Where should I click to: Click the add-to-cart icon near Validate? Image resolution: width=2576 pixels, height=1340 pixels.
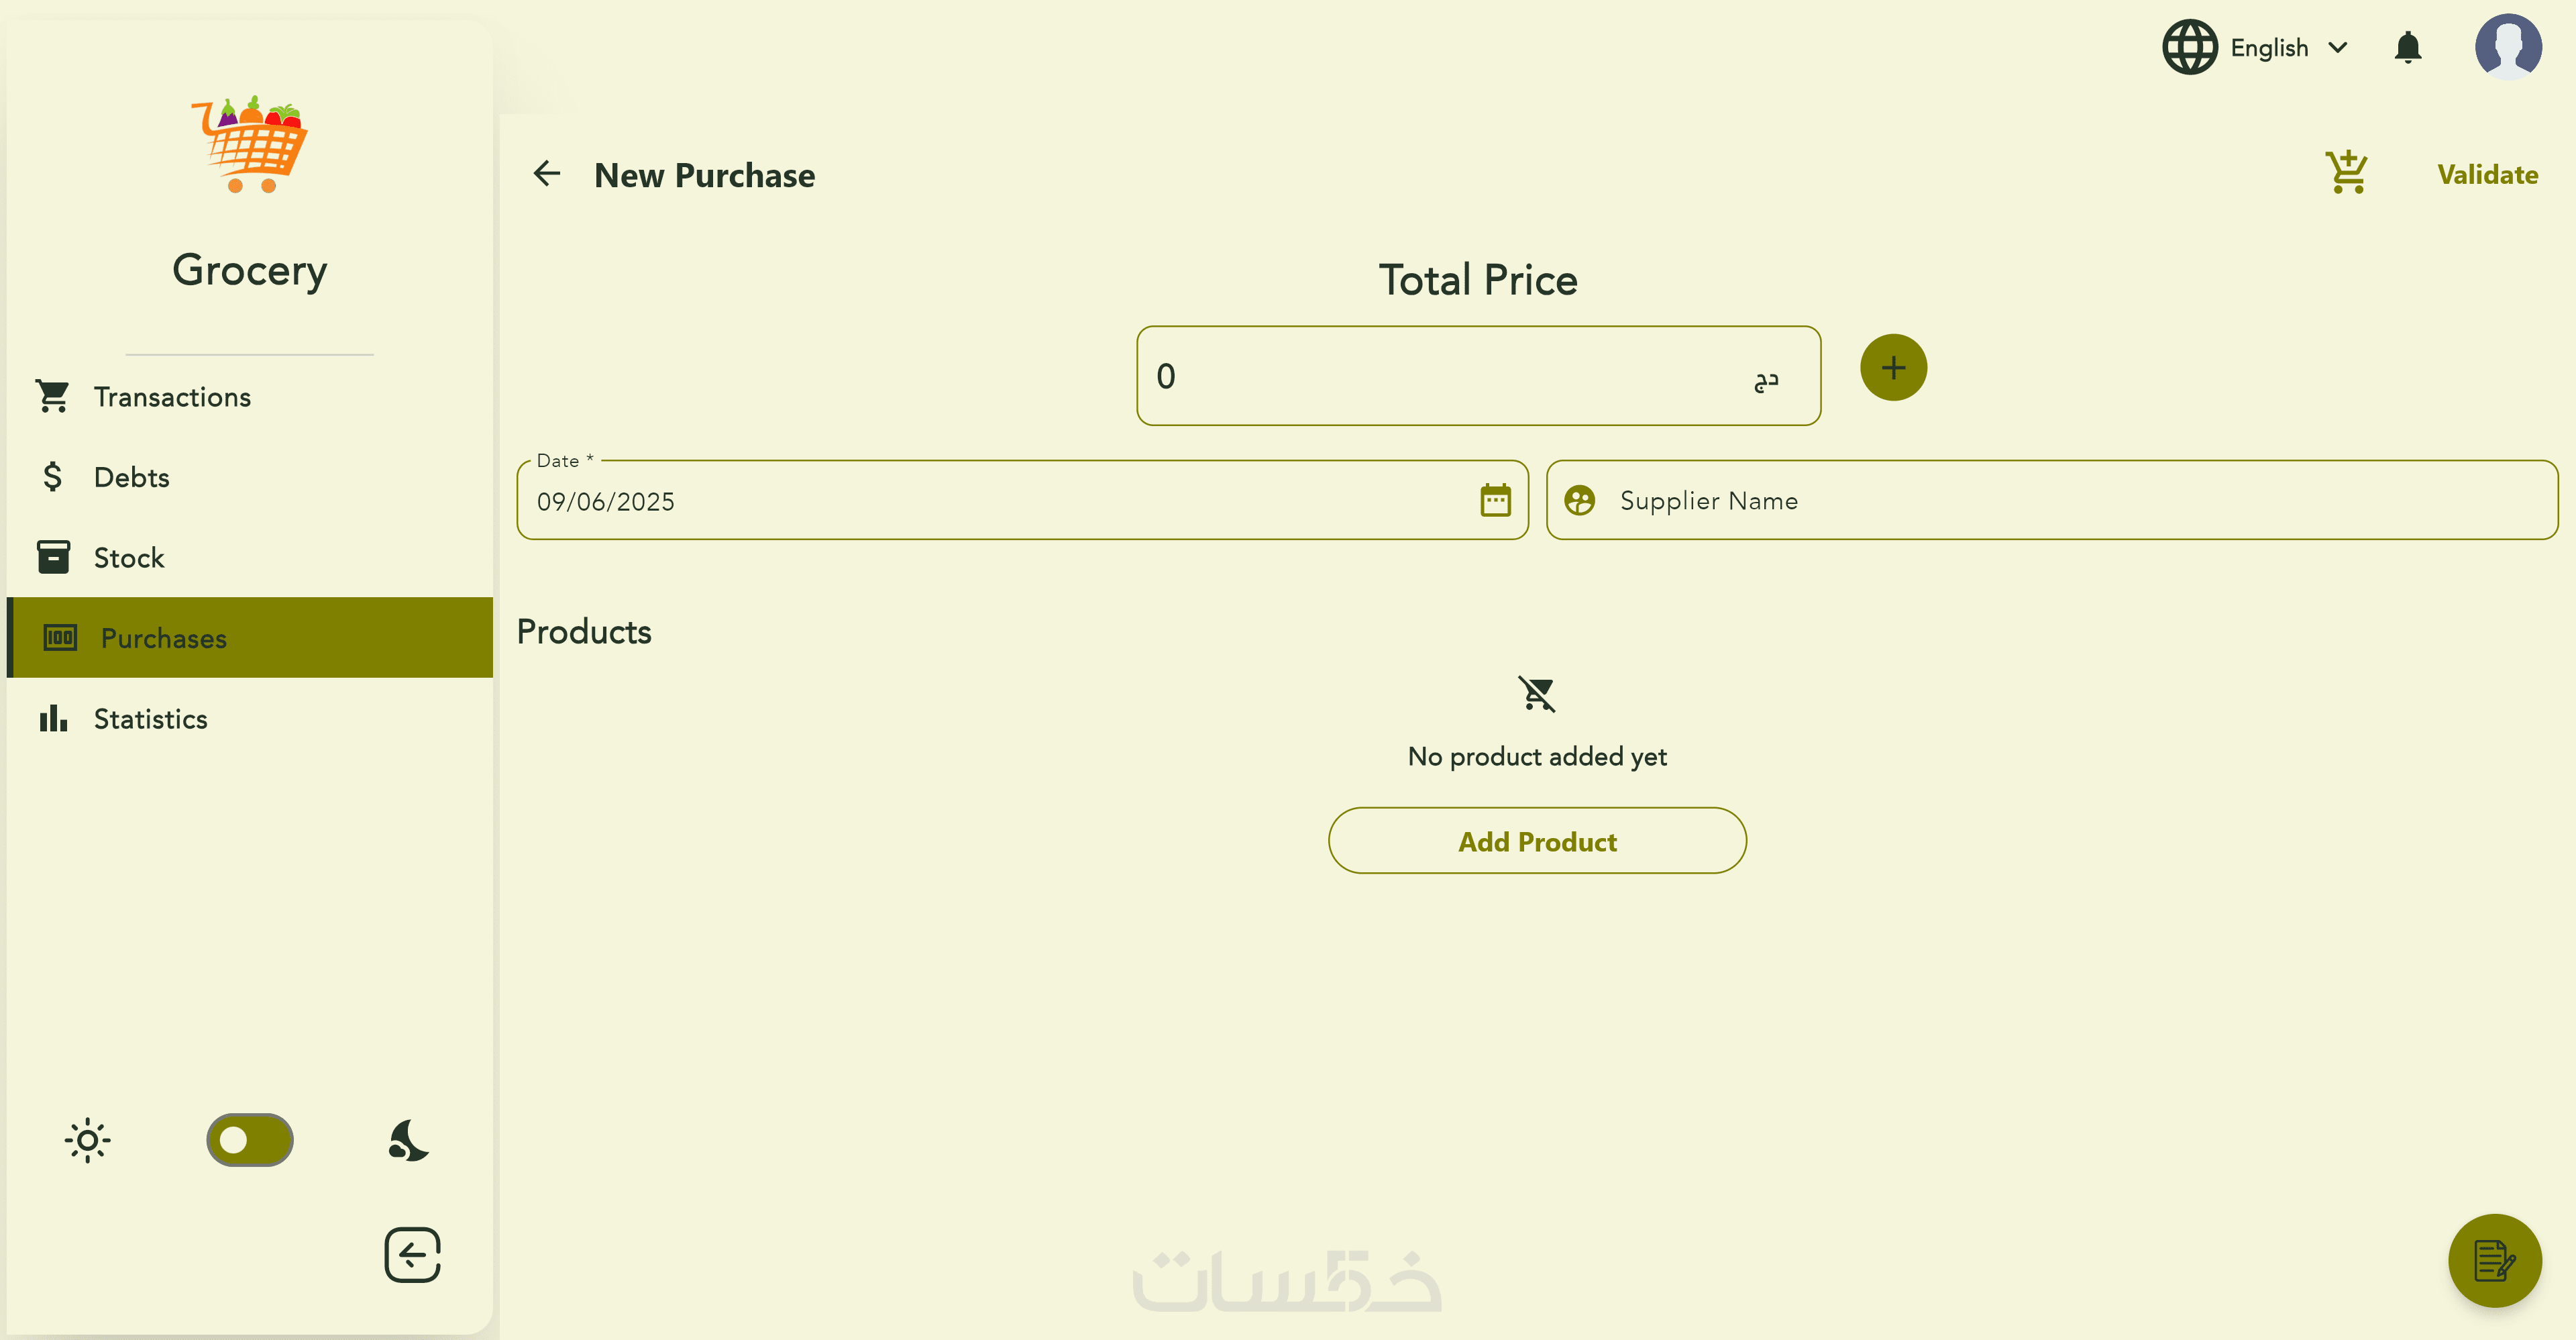[2346, 173]
